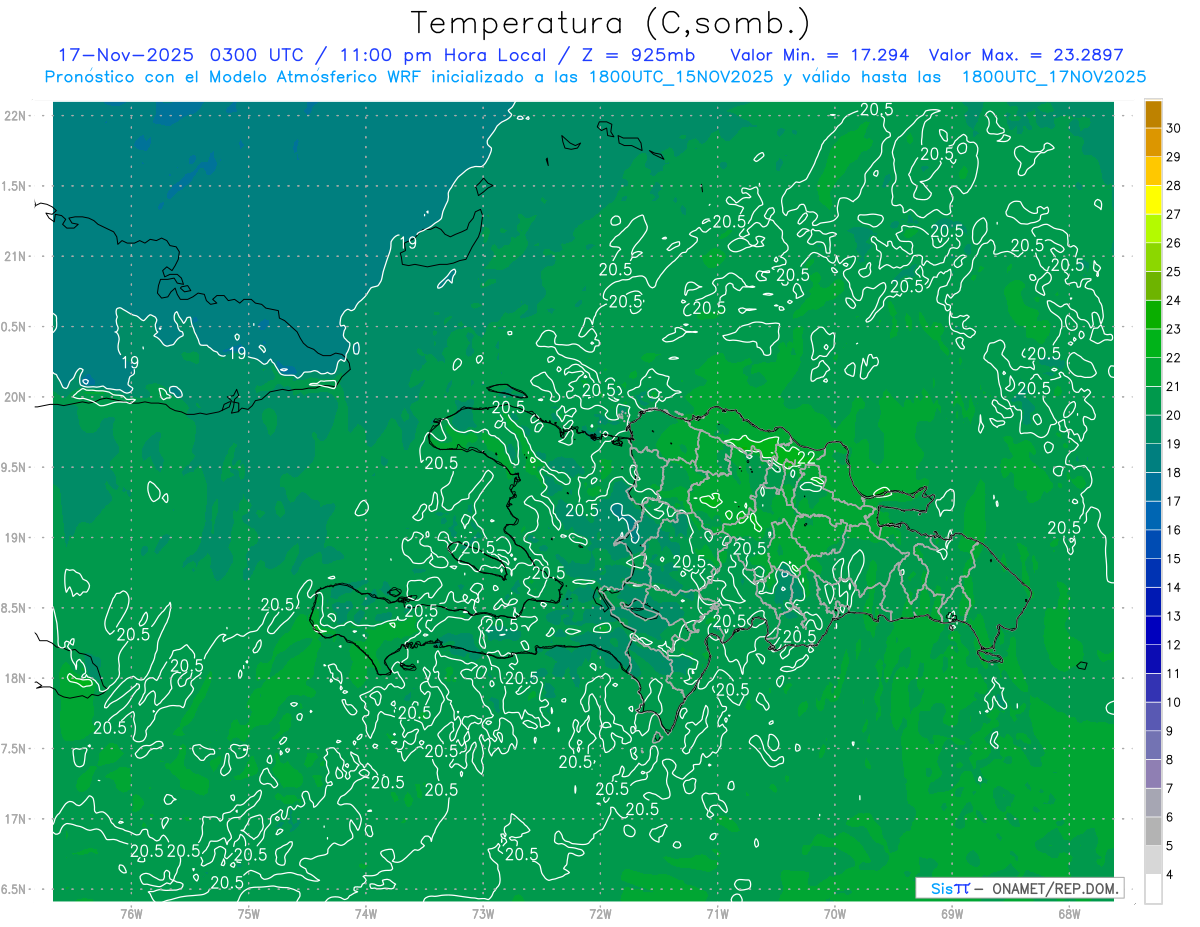Click the 72W longitude label

tap(600, 913)
